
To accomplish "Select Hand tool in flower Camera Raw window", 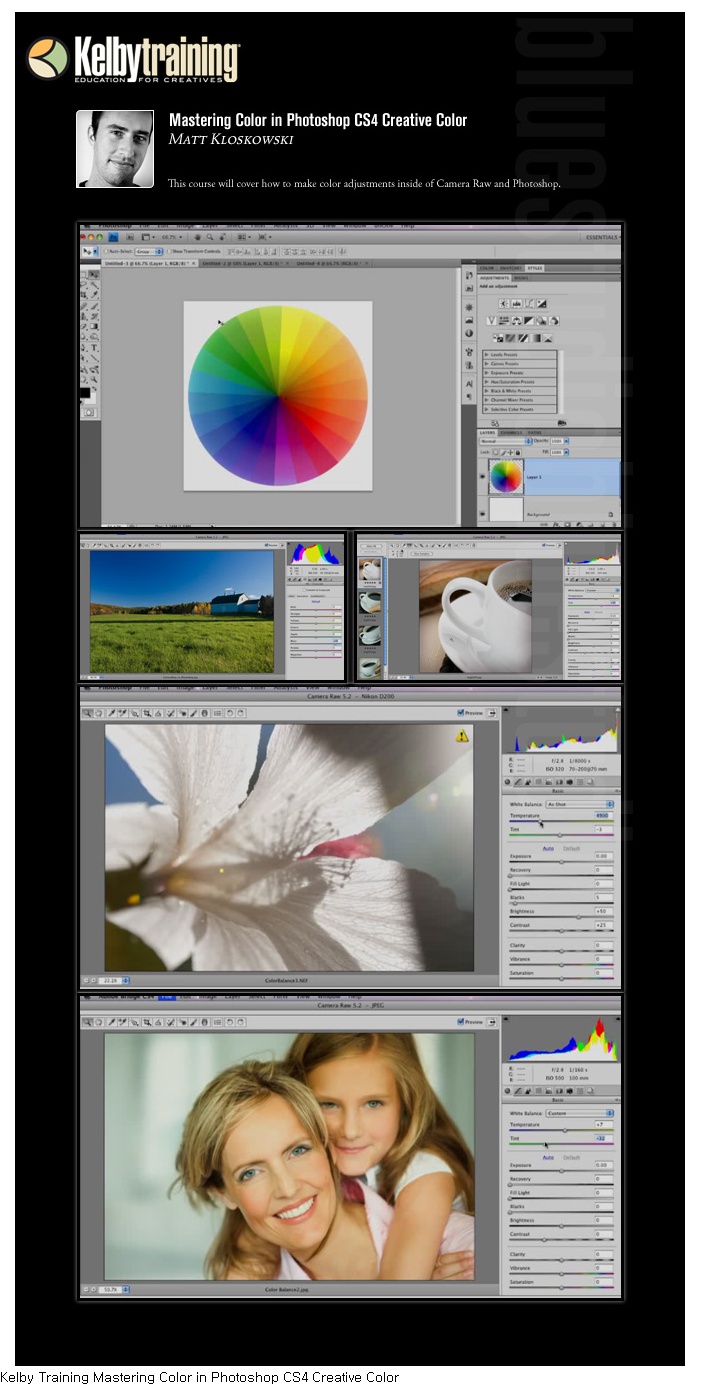I will point(99,713).
